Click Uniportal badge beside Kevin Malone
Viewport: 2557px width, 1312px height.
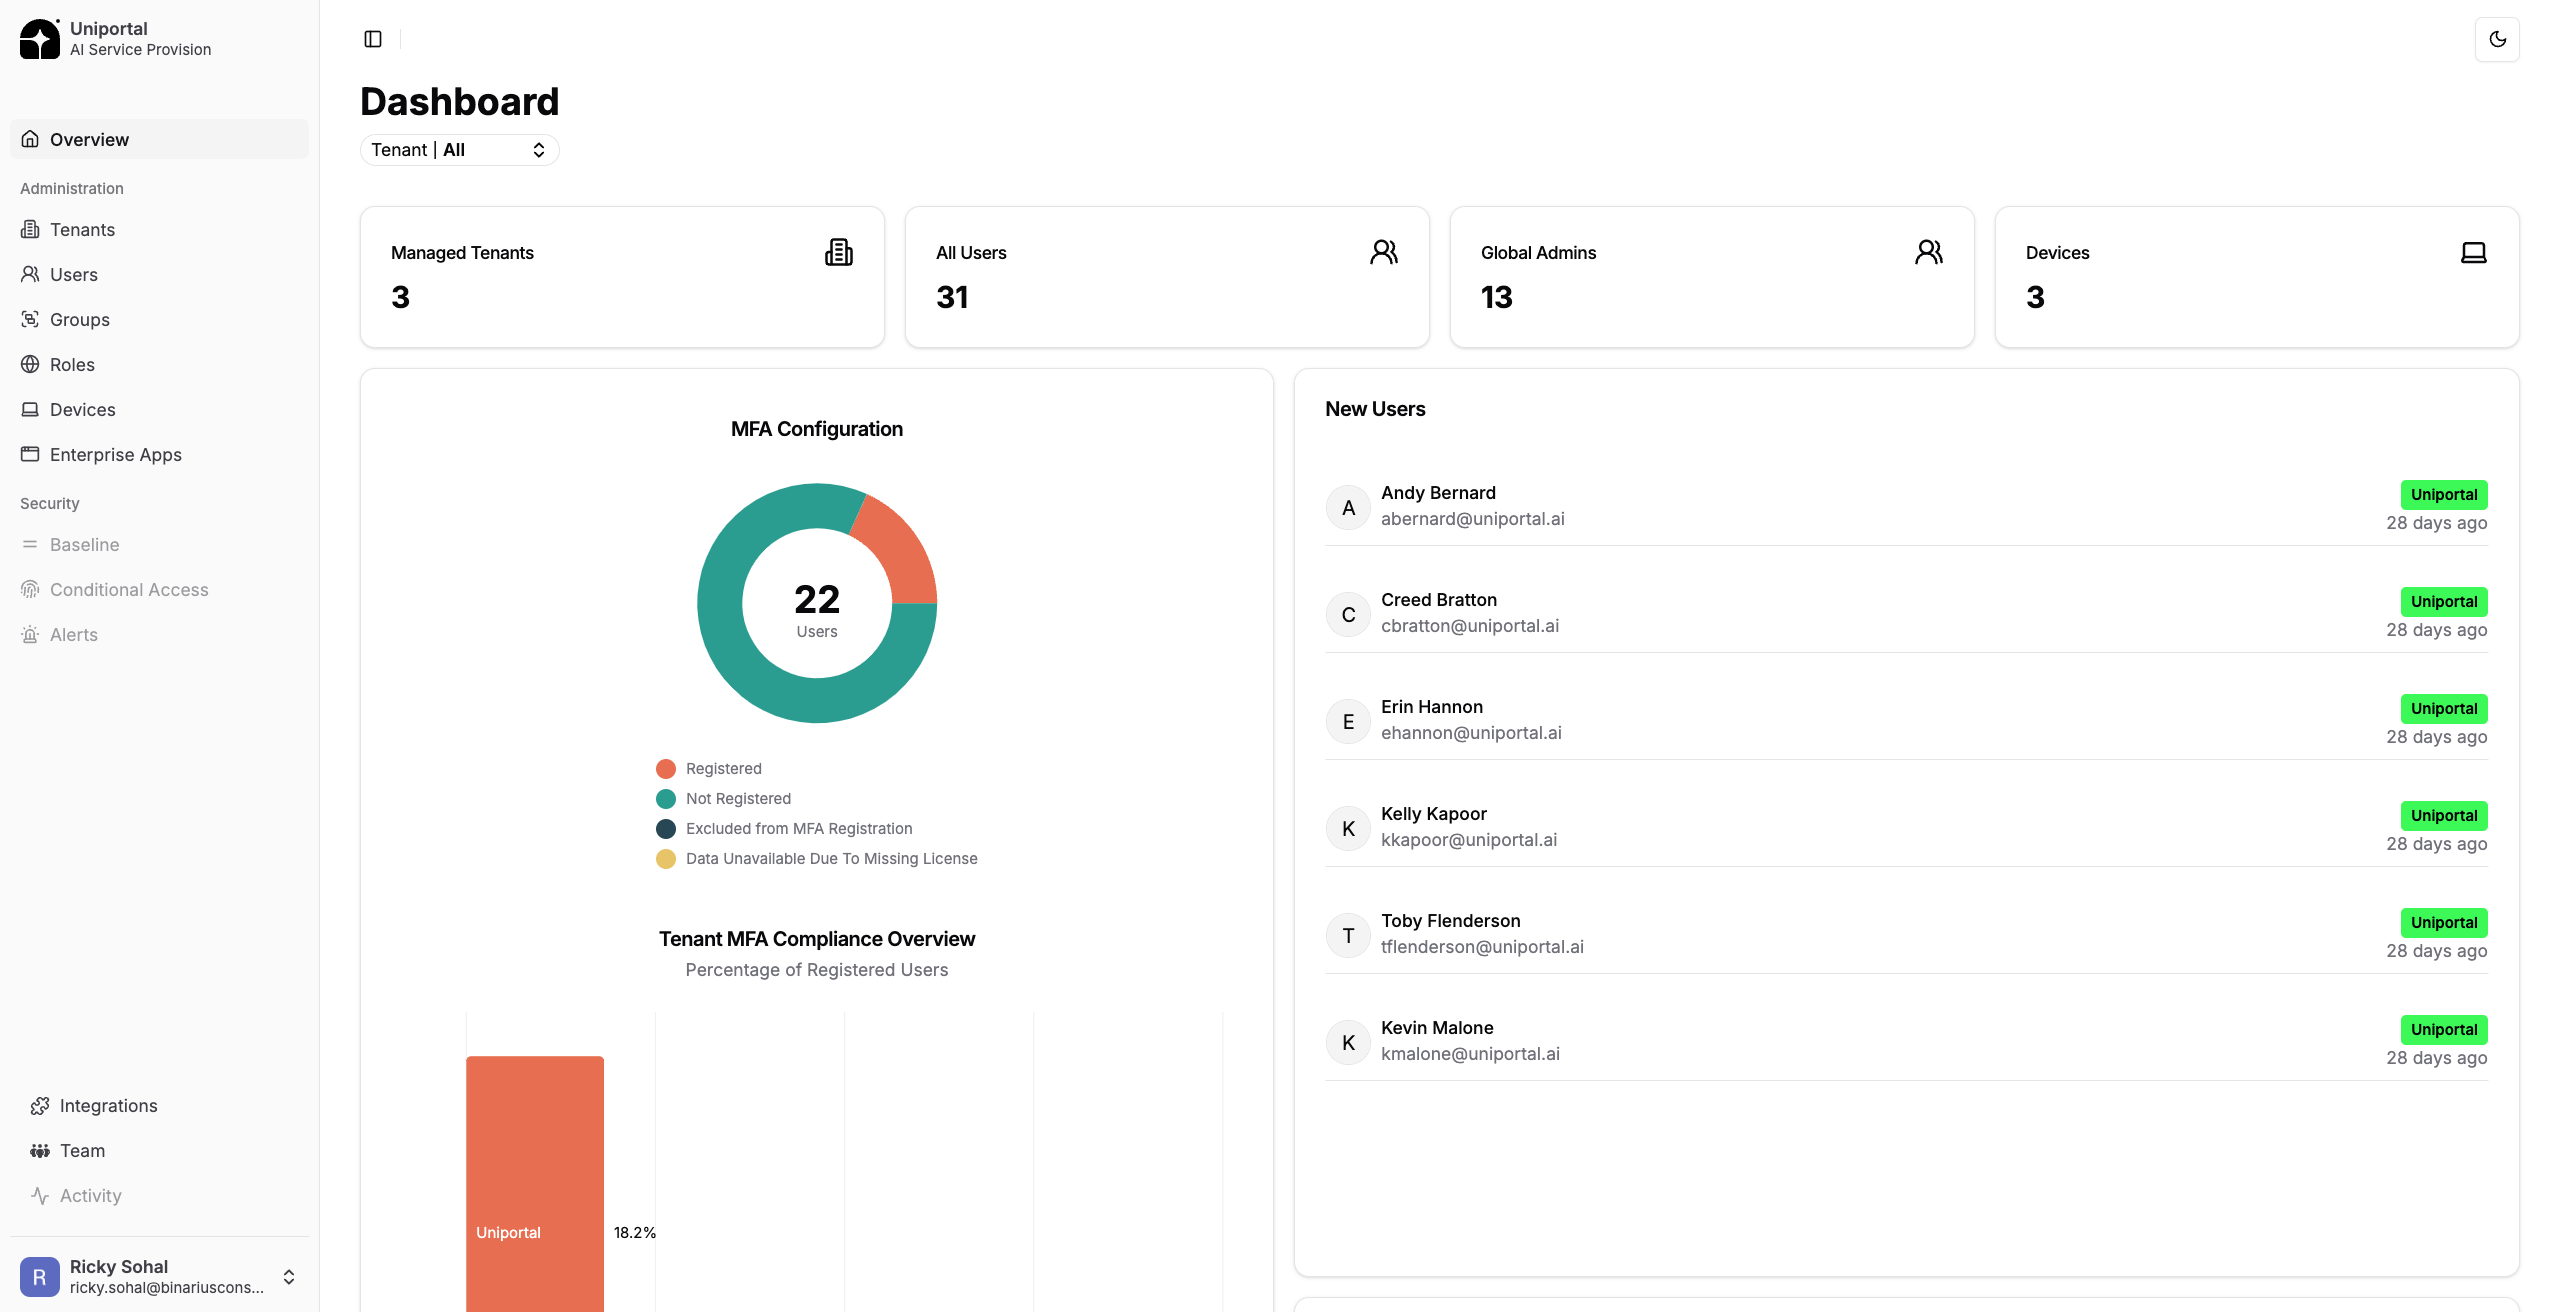[x=2443, y=1029]
